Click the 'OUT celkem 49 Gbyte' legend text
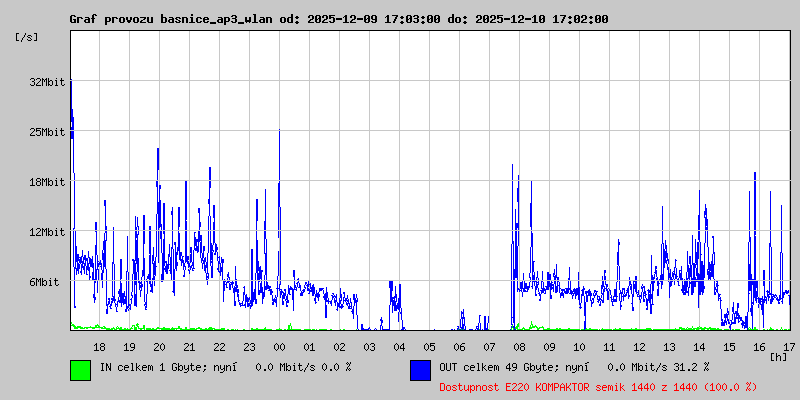Image resolution: width=800 pixels, height=400 pixels. pyautogui.click(x=496, y=367)
